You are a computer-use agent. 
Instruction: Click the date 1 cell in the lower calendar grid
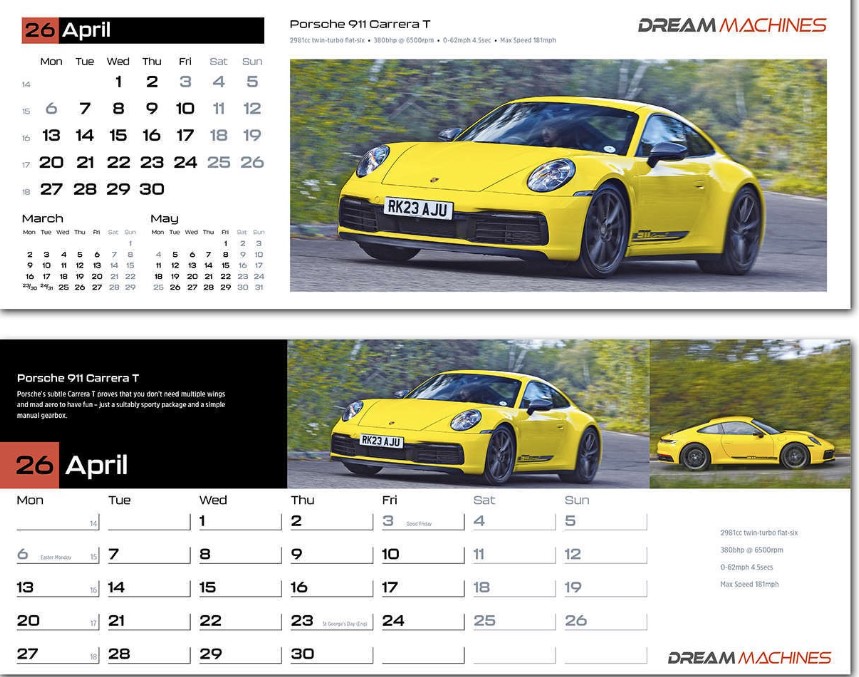click(x=239, y=521)
